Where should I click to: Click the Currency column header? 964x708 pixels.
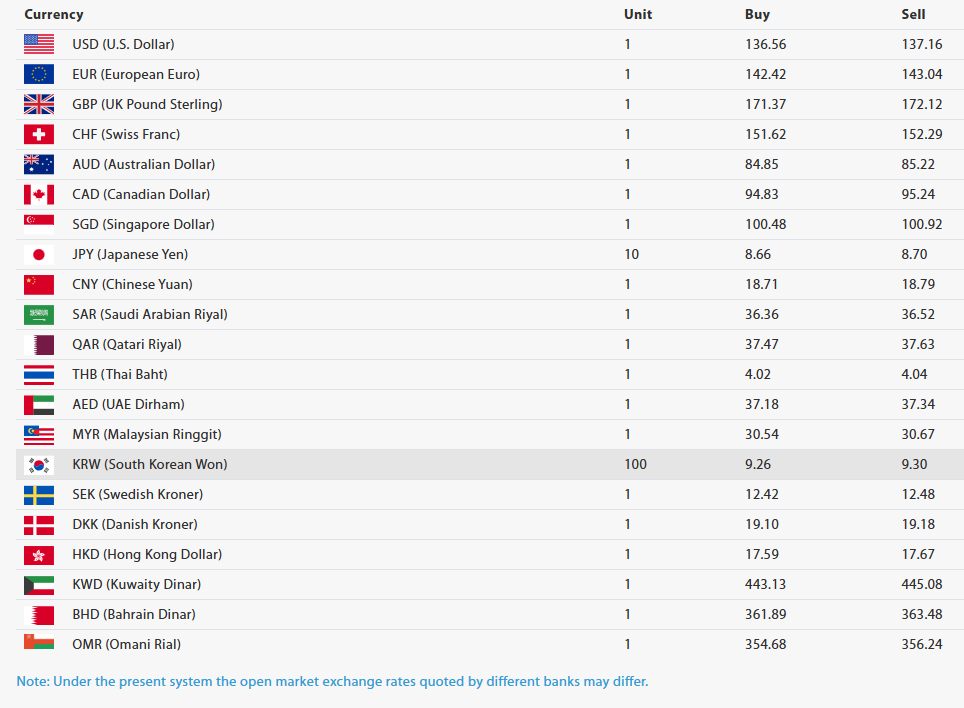click(x=53, y=15)
